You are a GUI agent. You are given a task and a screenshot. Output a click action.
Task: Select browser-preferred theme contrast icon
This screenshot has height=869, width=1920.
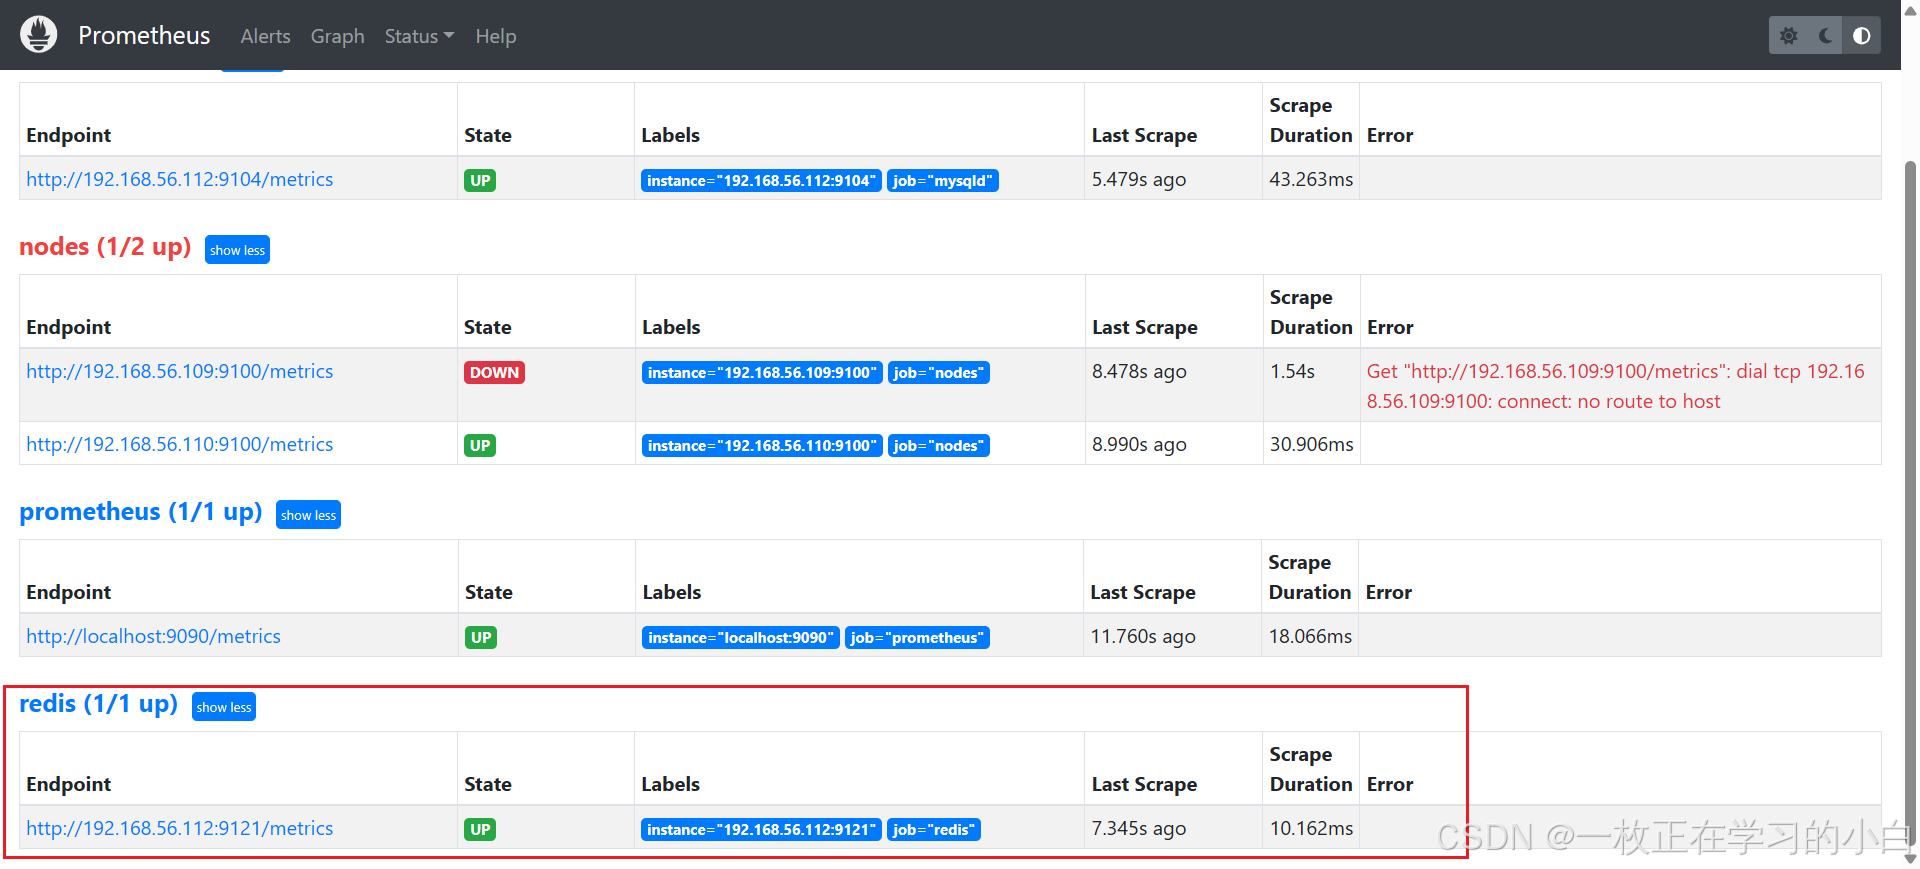coord(1861,36)
